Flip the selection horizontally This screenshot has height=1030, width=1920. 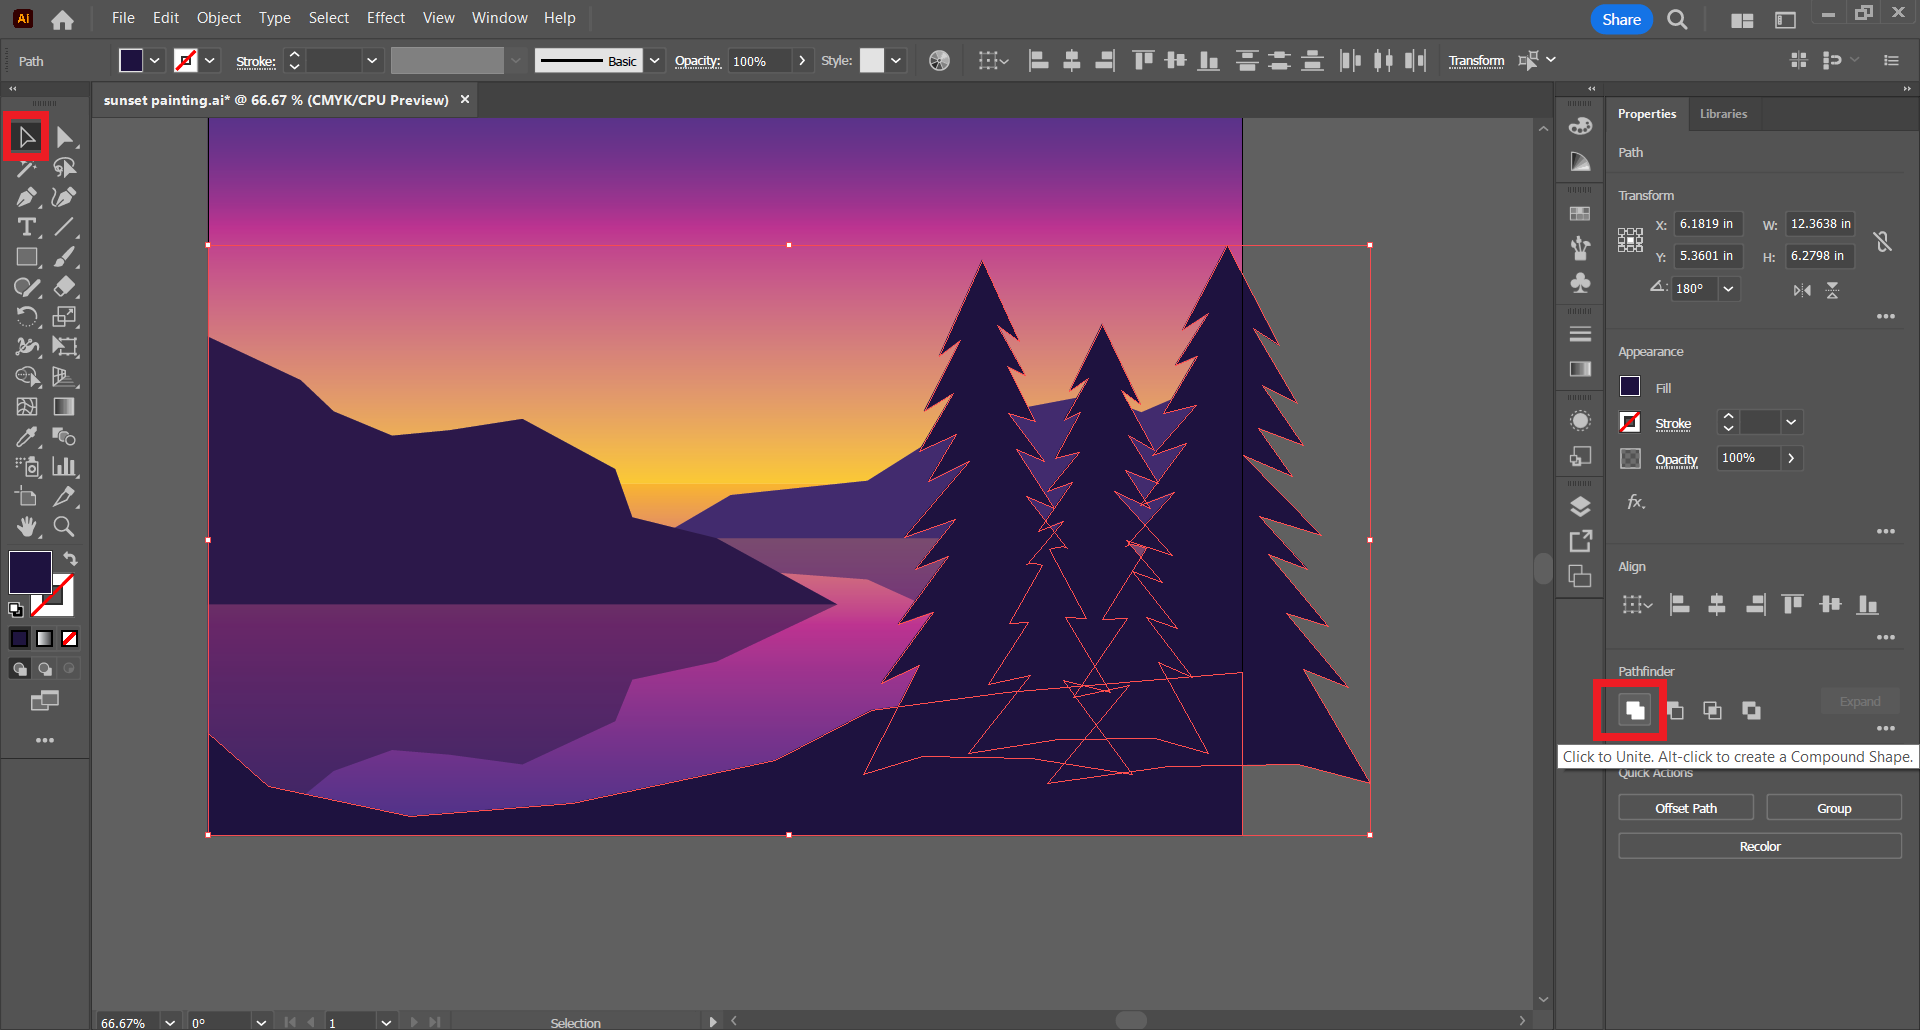(1802, 290)
